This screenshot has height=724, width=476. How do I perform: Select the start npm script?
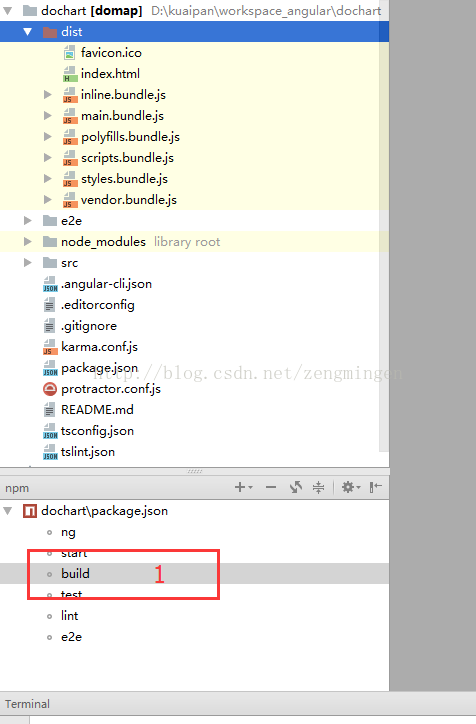tap(74, 553)
